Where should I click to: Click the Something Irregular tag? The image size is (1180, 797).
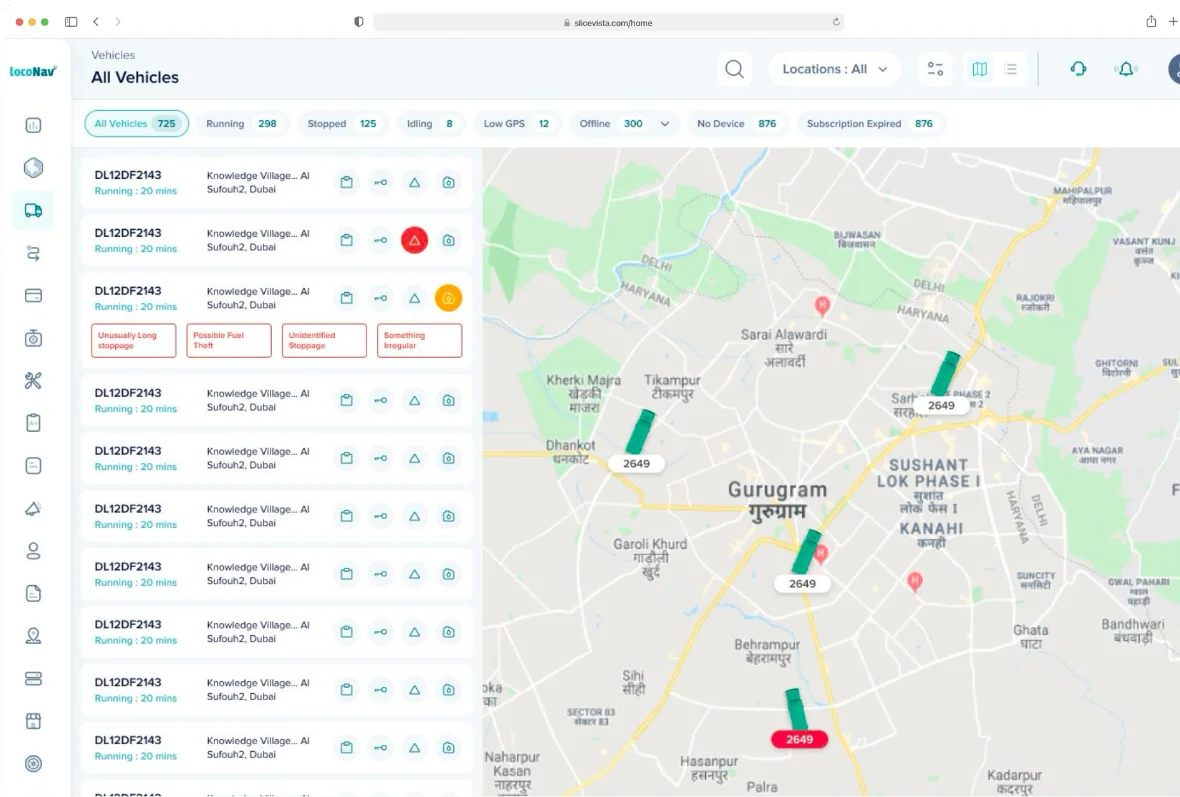pos(419,341)
